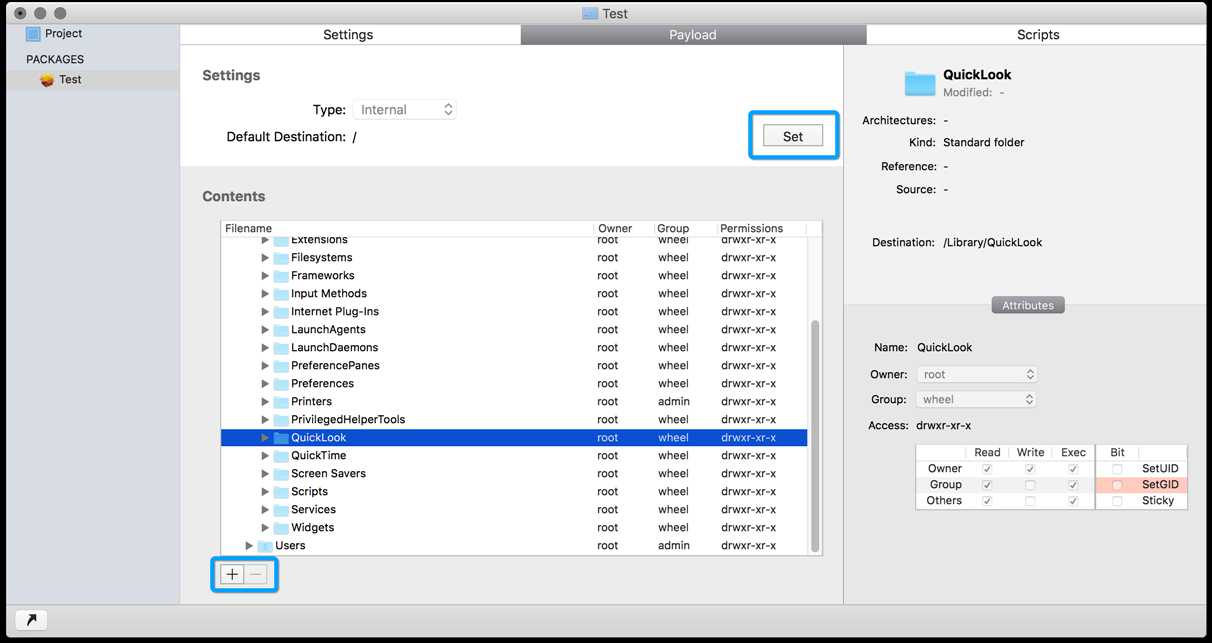
Task: Select the Widgets row name
Action: click(312, 528)
